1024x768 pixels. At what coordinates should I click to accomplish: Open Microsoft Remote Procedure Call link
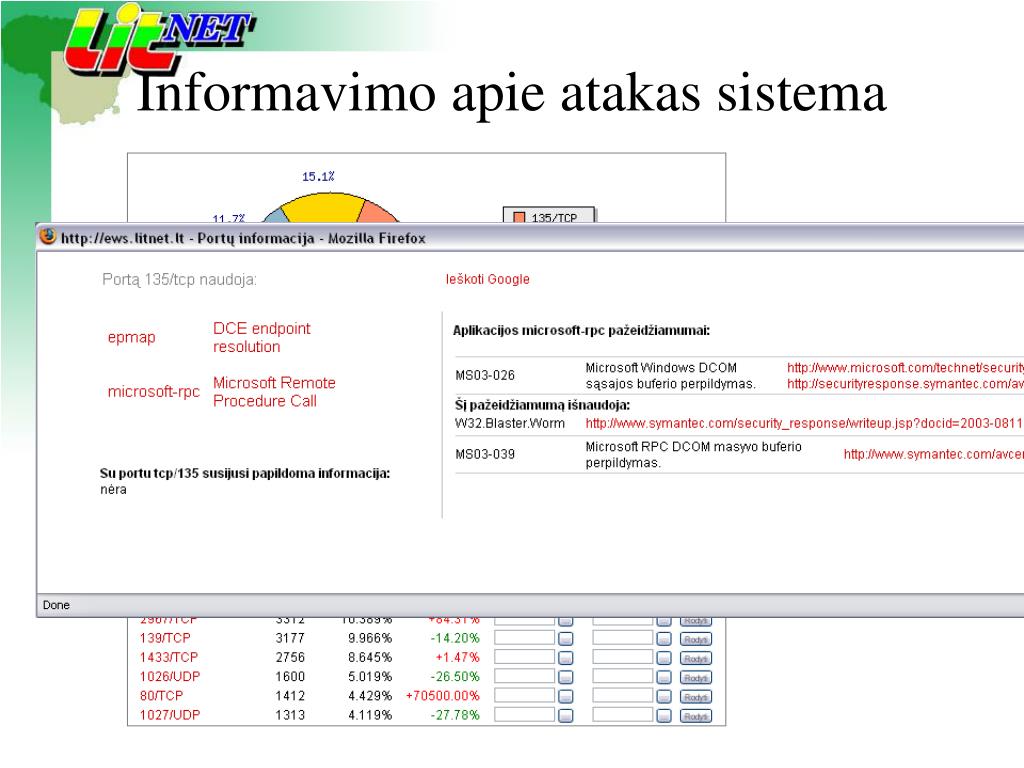click(x=274, y=392)
